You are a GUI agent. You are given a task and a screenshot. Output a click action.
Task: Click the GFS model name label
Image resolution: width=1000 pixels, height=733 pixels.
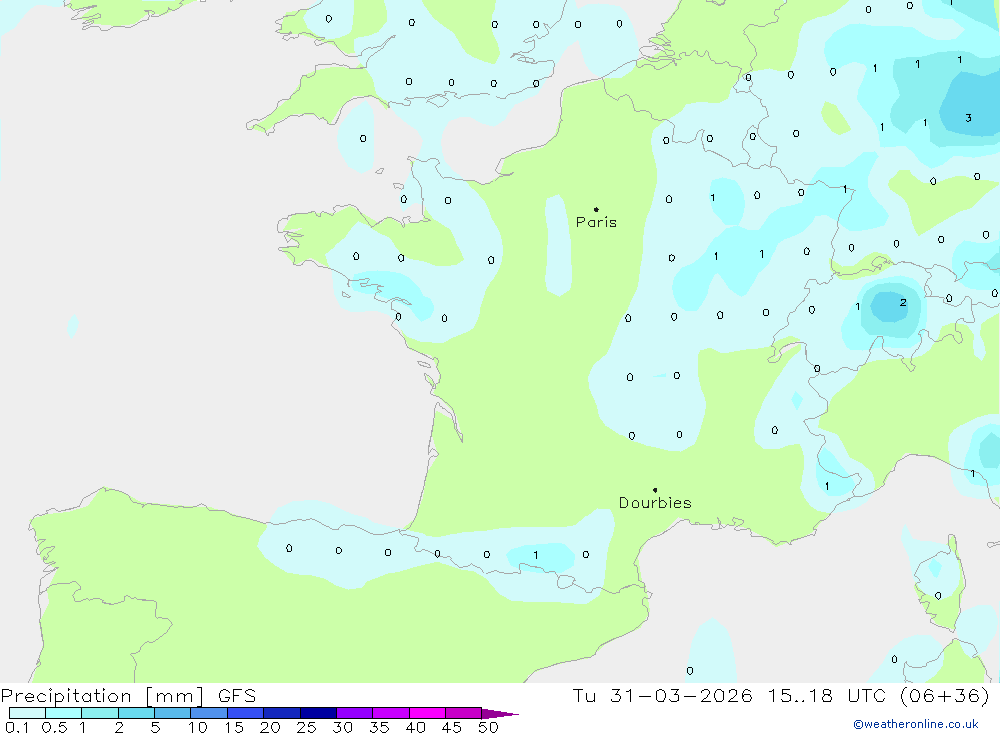pos(237,696)
